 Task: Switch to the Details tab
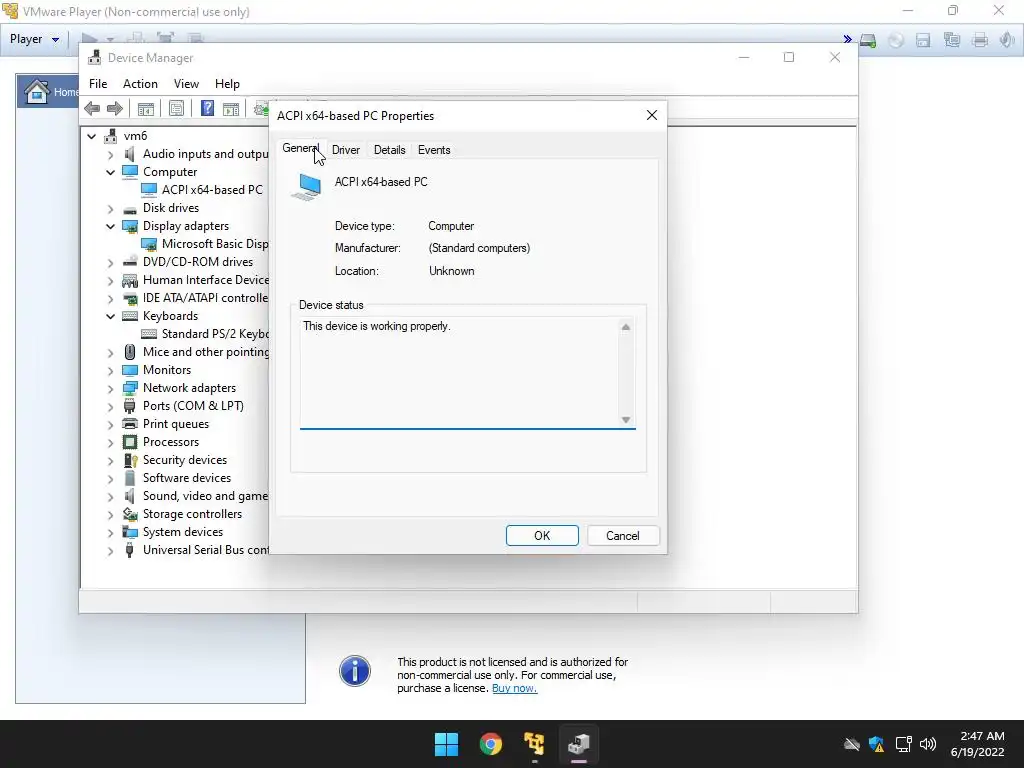pos(389,150)
